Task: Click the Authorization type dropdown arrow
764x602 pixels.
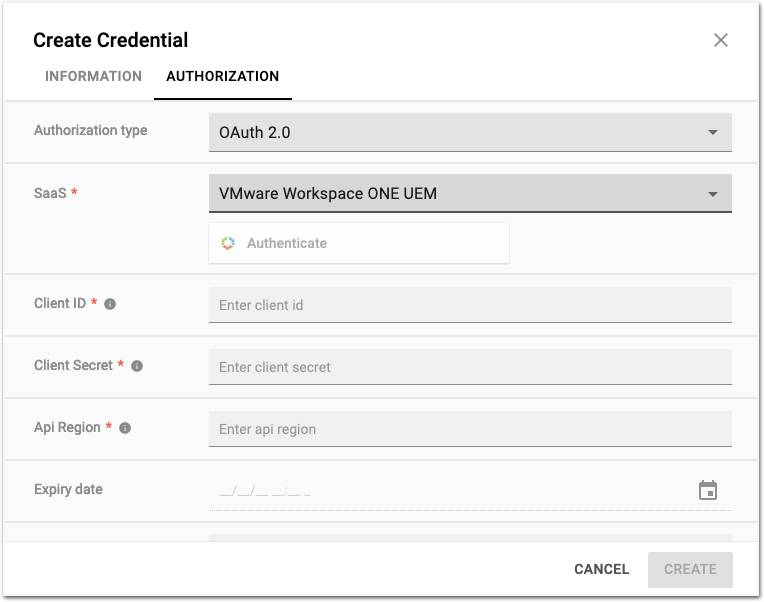Action: (x=713, y=132)
